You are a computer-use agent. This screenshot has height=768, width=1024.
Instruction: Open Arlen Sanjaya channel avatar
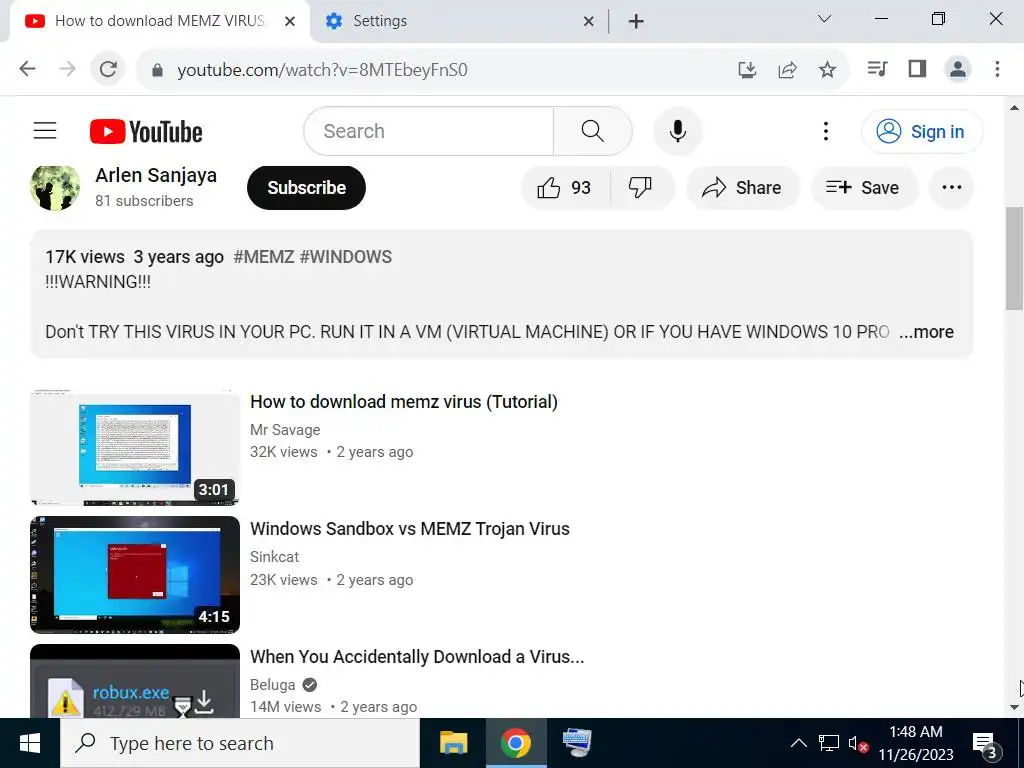click(x=56, y=188)
